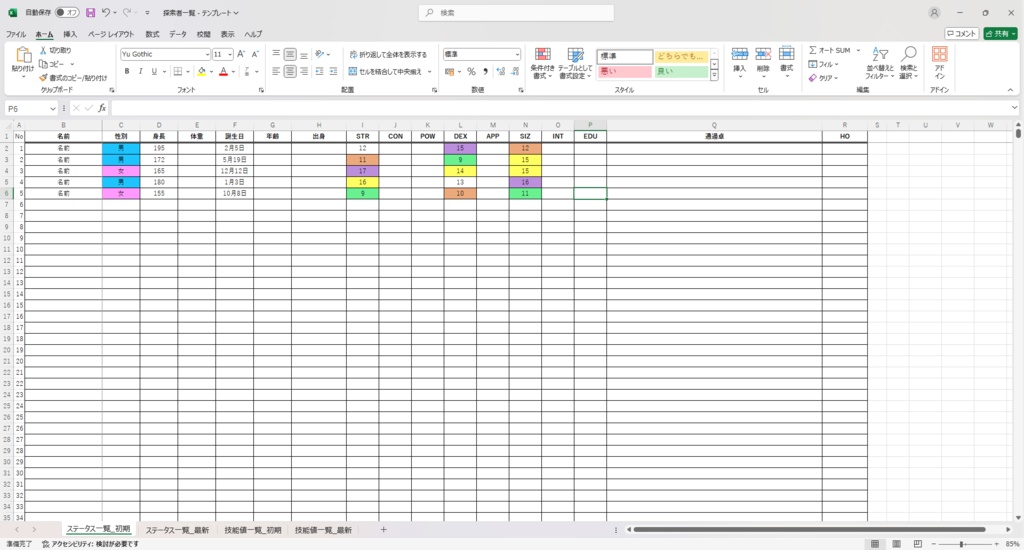1024x550 pixels.
Task: Click the percent style icon
Action: pos(471,71)
